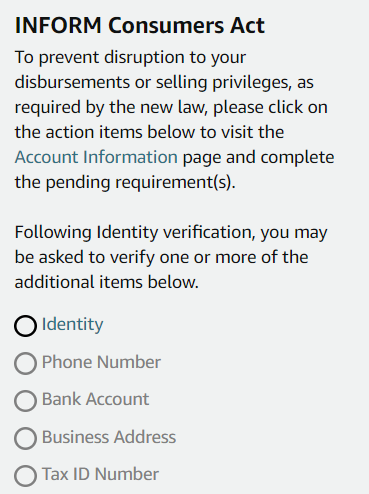Open the Identity action item link

pyautogui.click(x=72, y=325)
